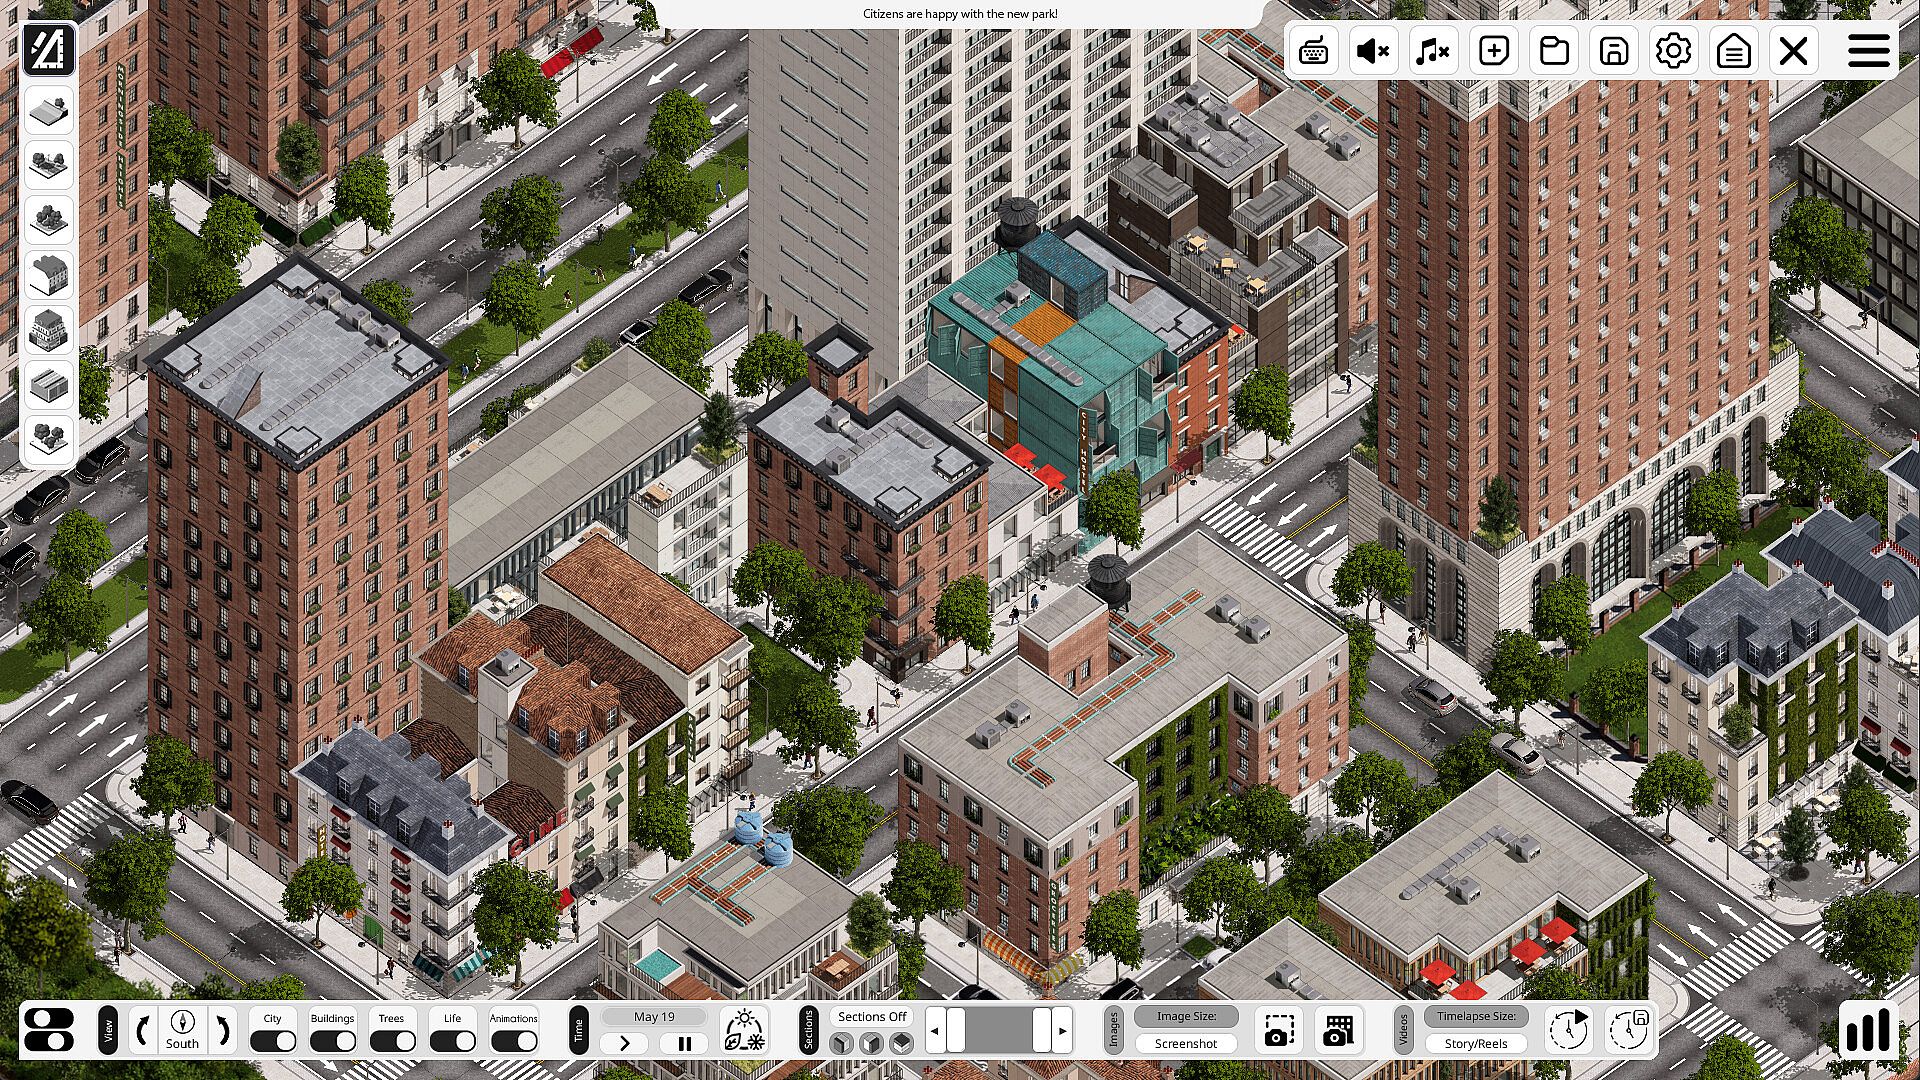Click the keyboard shortcuts icon
Viewport: 1920px width, 1080px height.
click(1313, 51)
